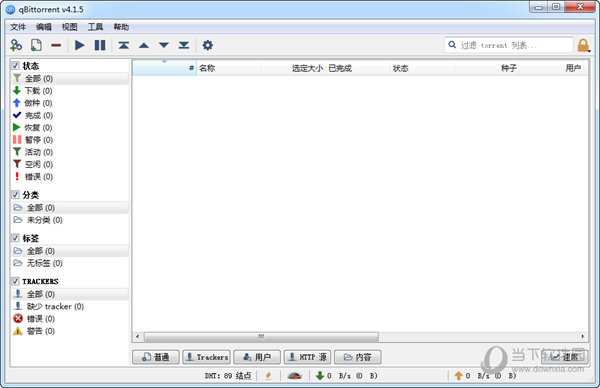Sort by the 已完成 column header
Screen dimensions: 600x388
(358, 68)
